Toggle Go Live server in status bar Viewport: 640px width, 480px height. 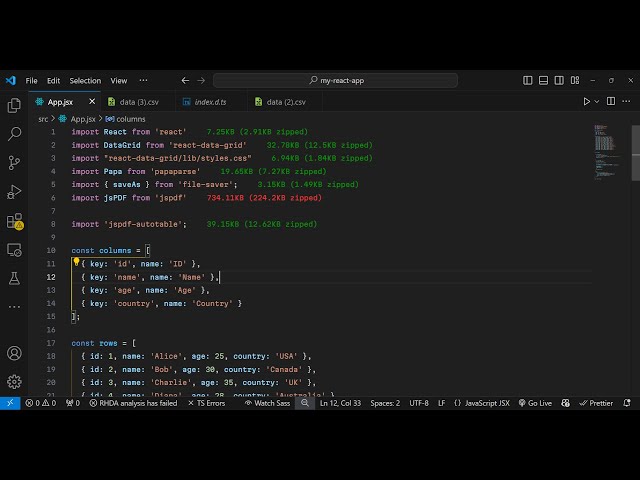tap(535, 403)
